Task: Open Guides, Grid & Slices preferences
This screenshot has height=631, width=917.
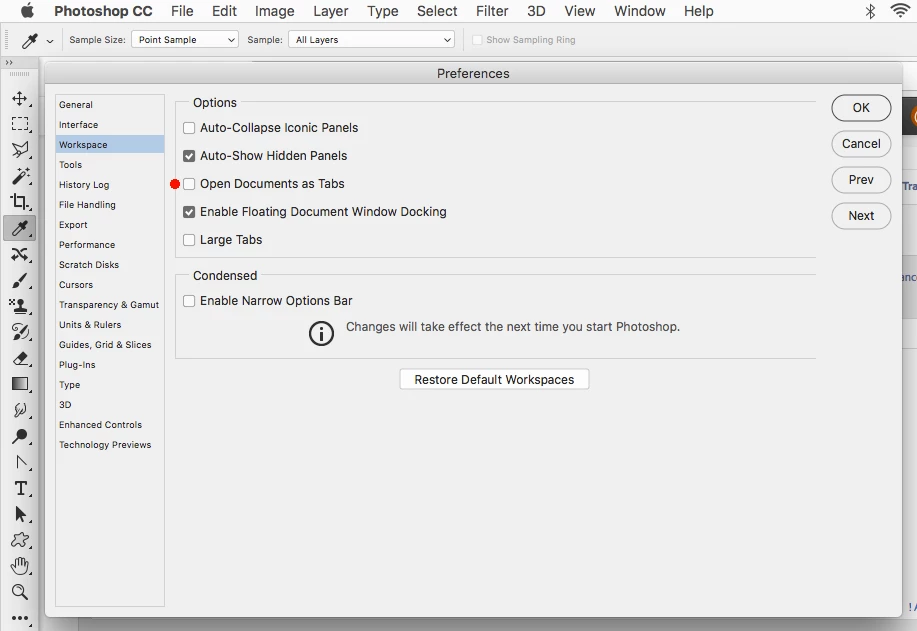Action: [110, 344]
